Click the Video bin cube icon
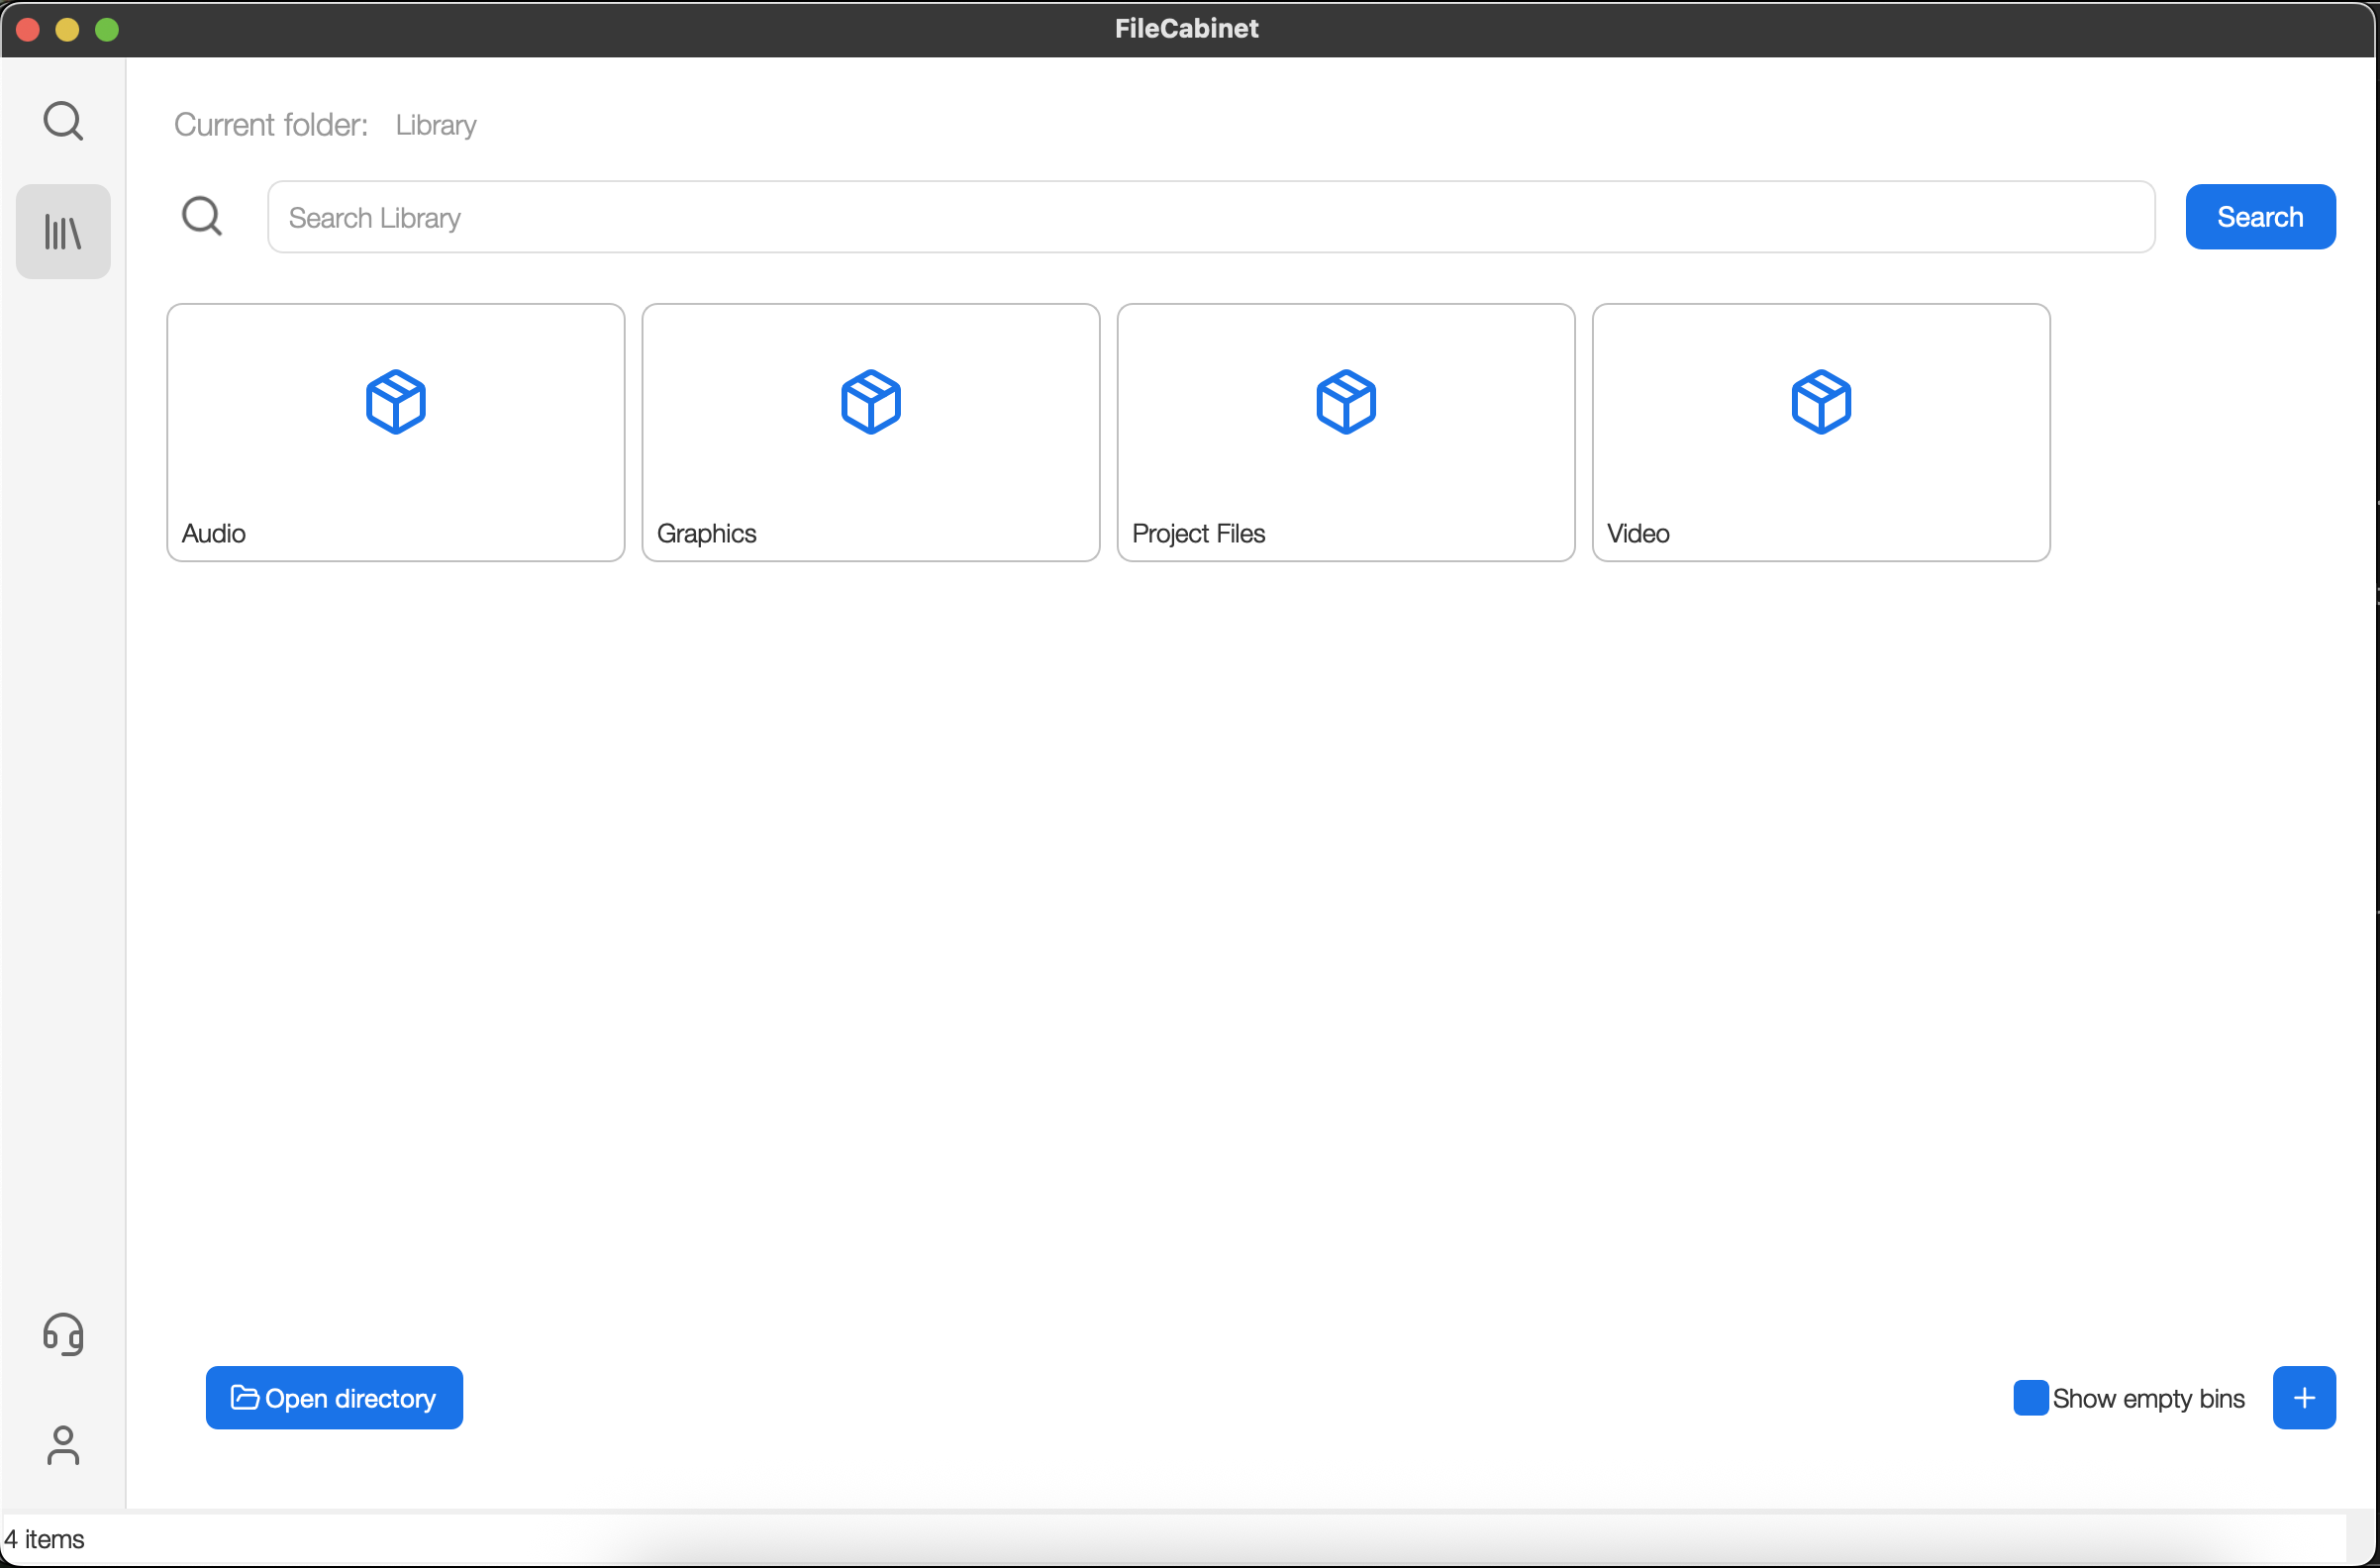 (1821, 402)
